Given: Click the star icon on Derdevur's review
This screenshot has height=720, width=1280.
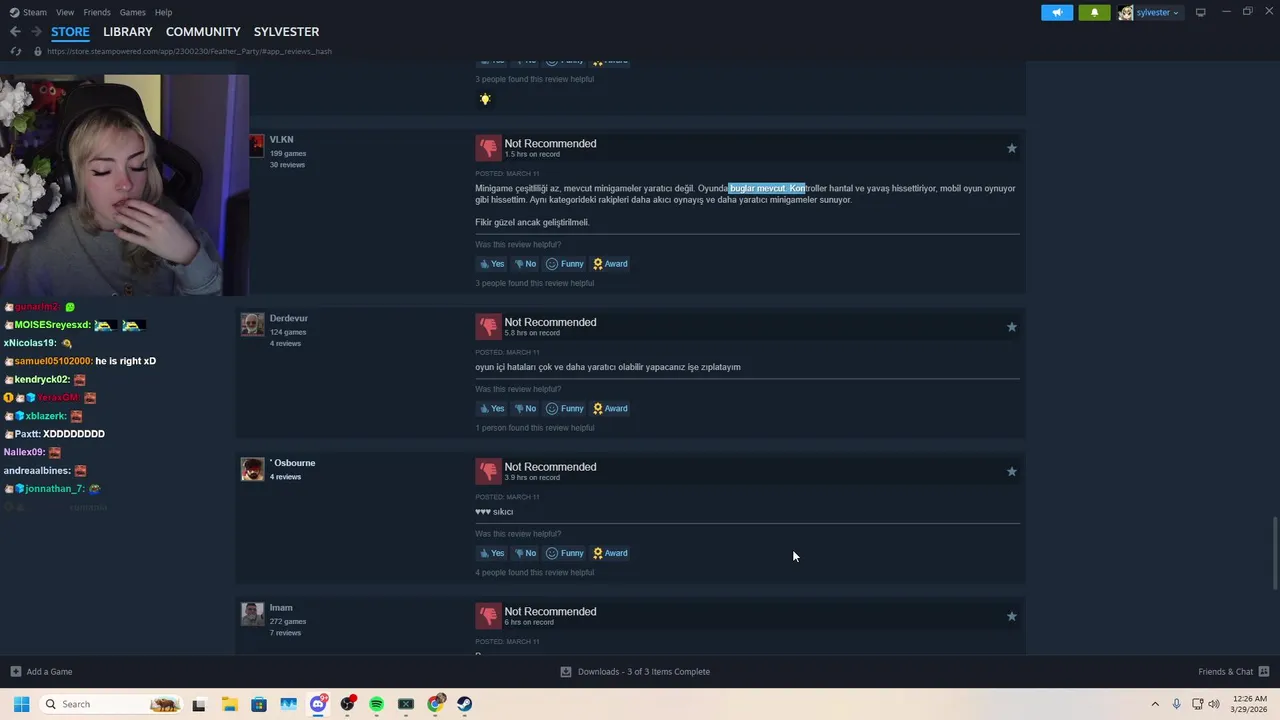Looking at the screenshot, I should click(x=1011, y=327).
